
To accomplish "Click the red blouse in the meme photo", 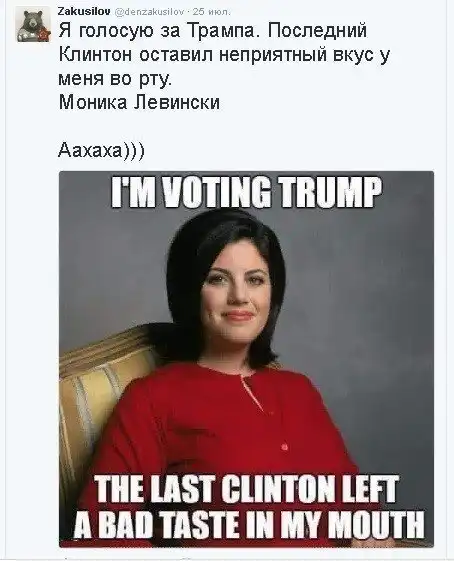I will [215, 422].
